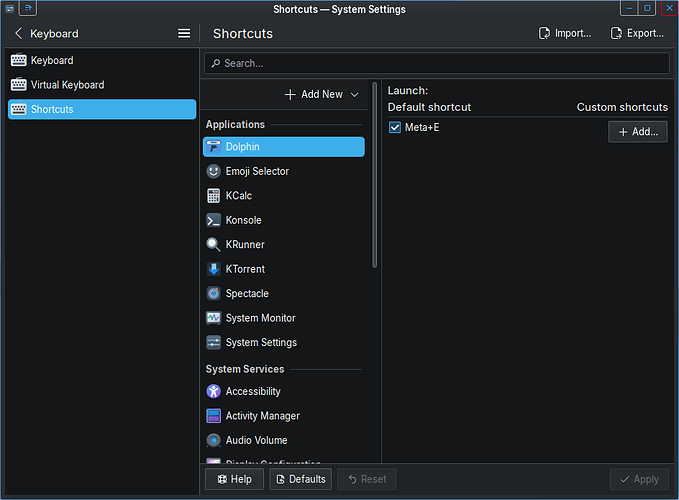679x500 pixels.
Task: Click the window menu icon in title bar
Action: [9, 8]
